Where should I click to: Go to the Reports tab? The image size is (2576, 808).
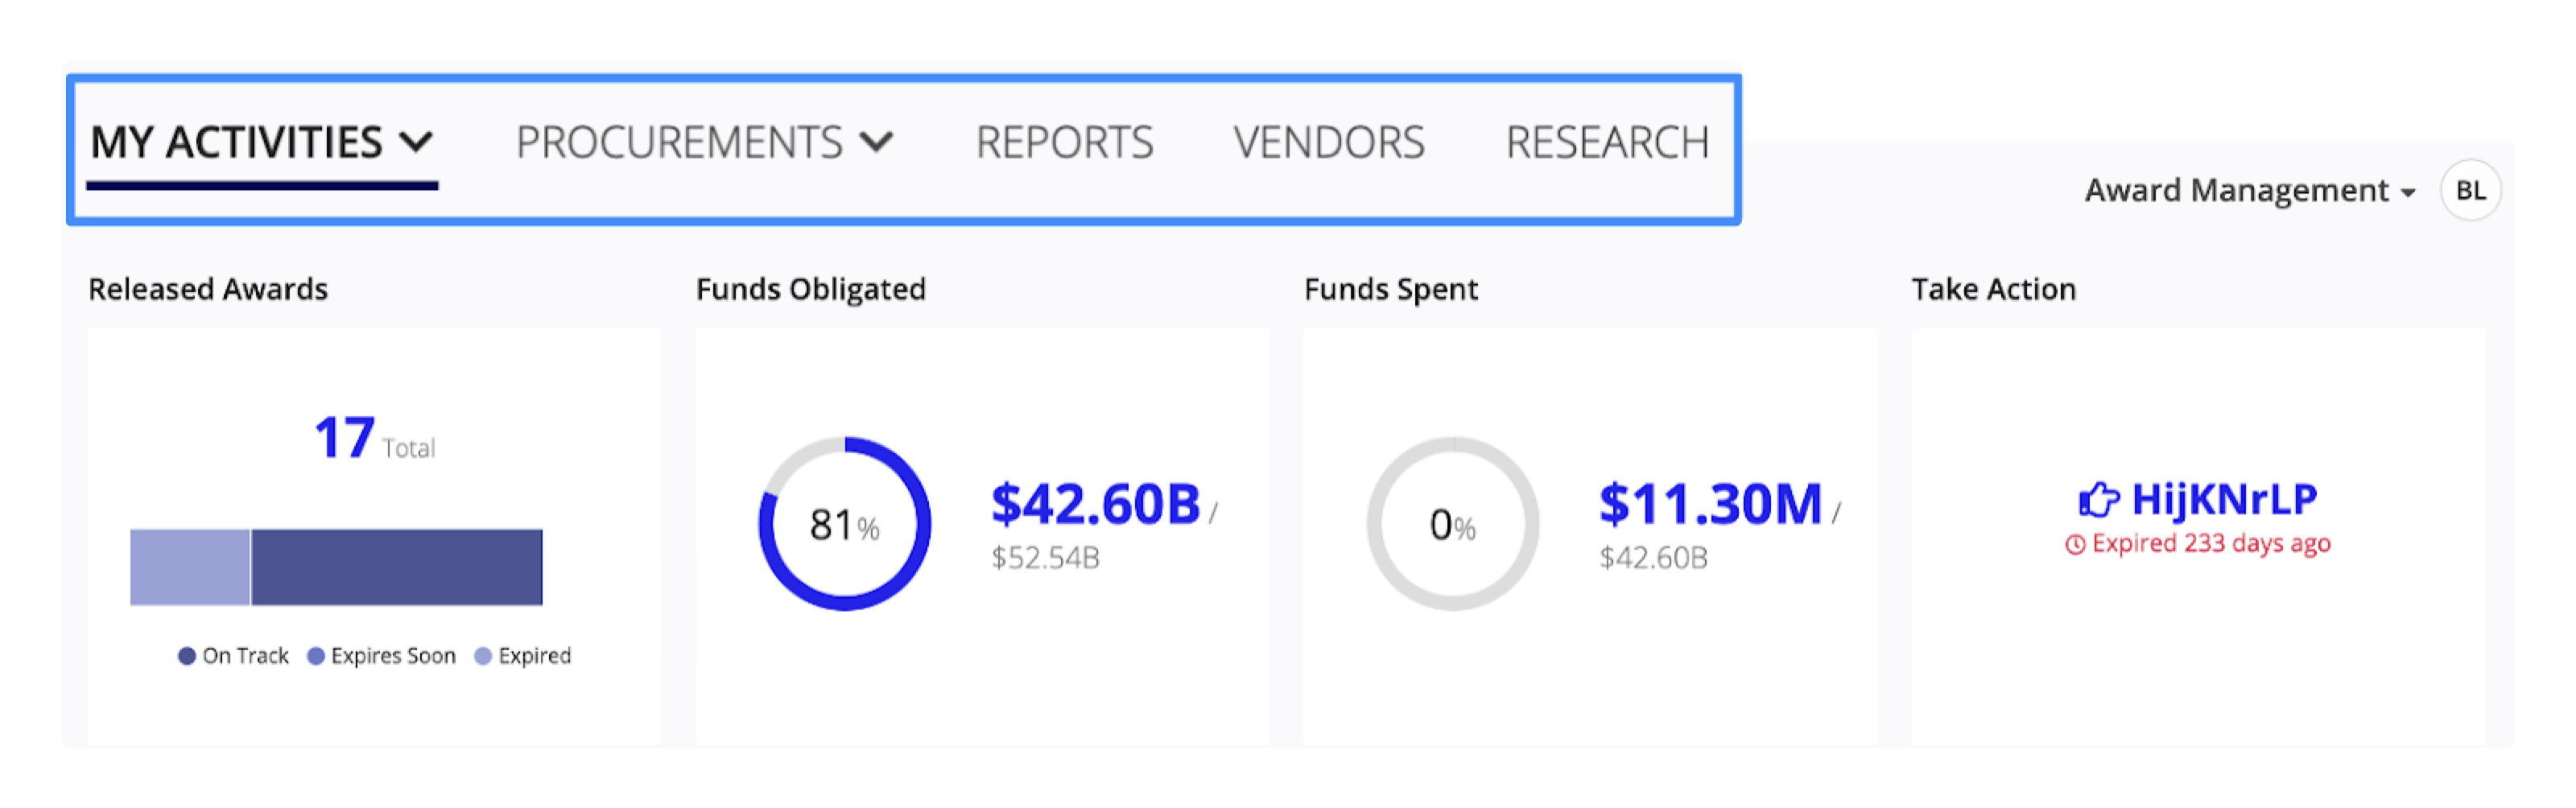click(x=1064, y=143)
